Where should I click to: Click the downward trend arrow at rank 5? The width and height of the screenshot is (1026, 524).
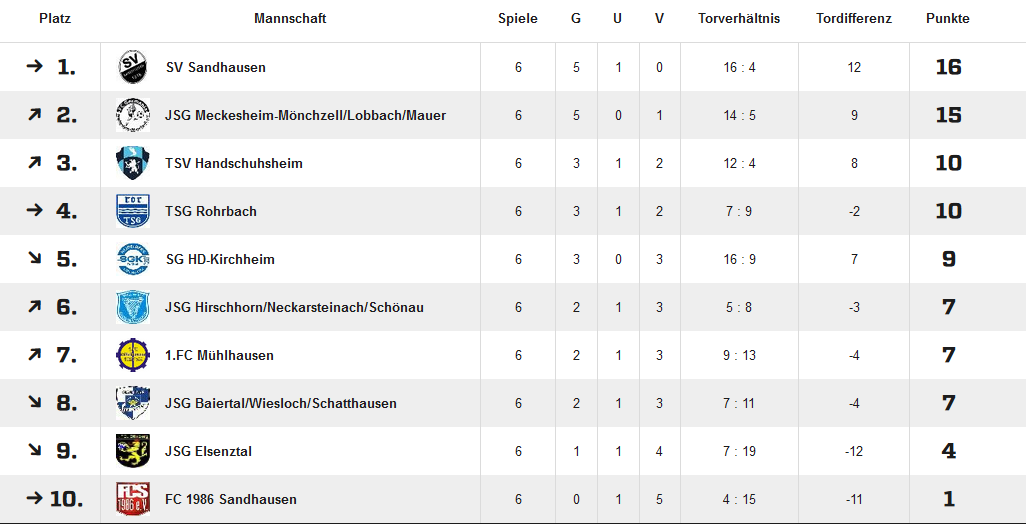click(x=34, y=259)
